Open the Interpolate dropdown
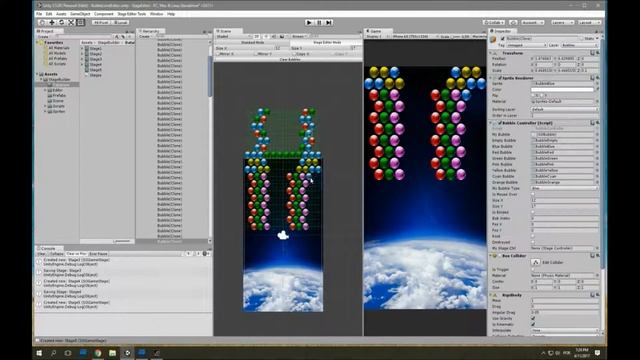Screen dimensions: 640x360 pyautogui.click(x=564, y=330)
